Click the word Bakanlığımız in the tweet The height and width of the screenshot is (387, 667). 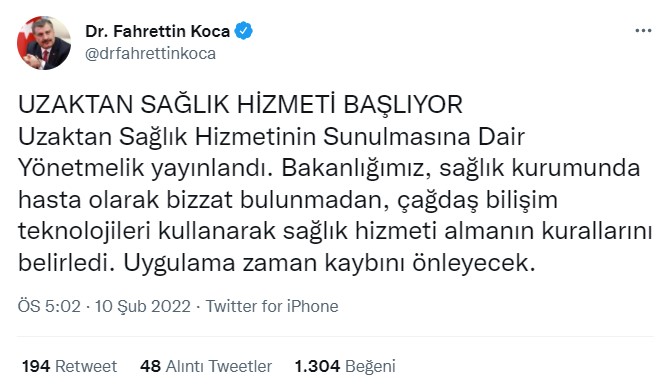pyautogui.click(x=356, y=168)
